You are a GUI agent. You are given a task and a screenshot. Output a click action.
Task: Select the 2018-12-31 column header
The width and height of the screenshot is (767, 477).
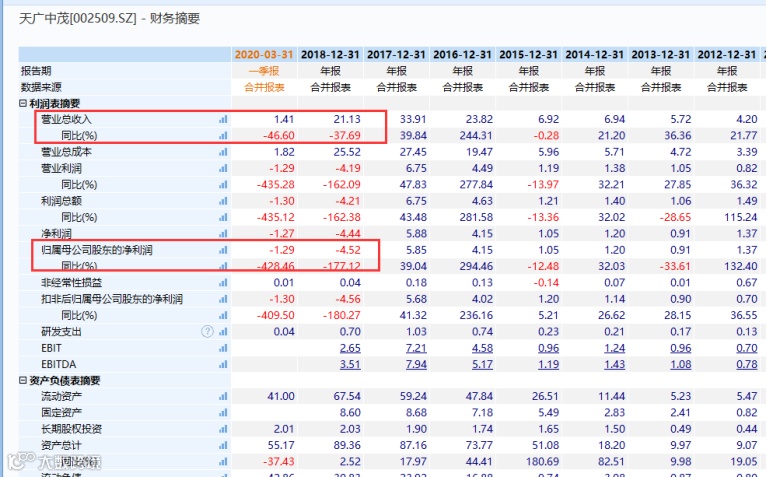330,54
